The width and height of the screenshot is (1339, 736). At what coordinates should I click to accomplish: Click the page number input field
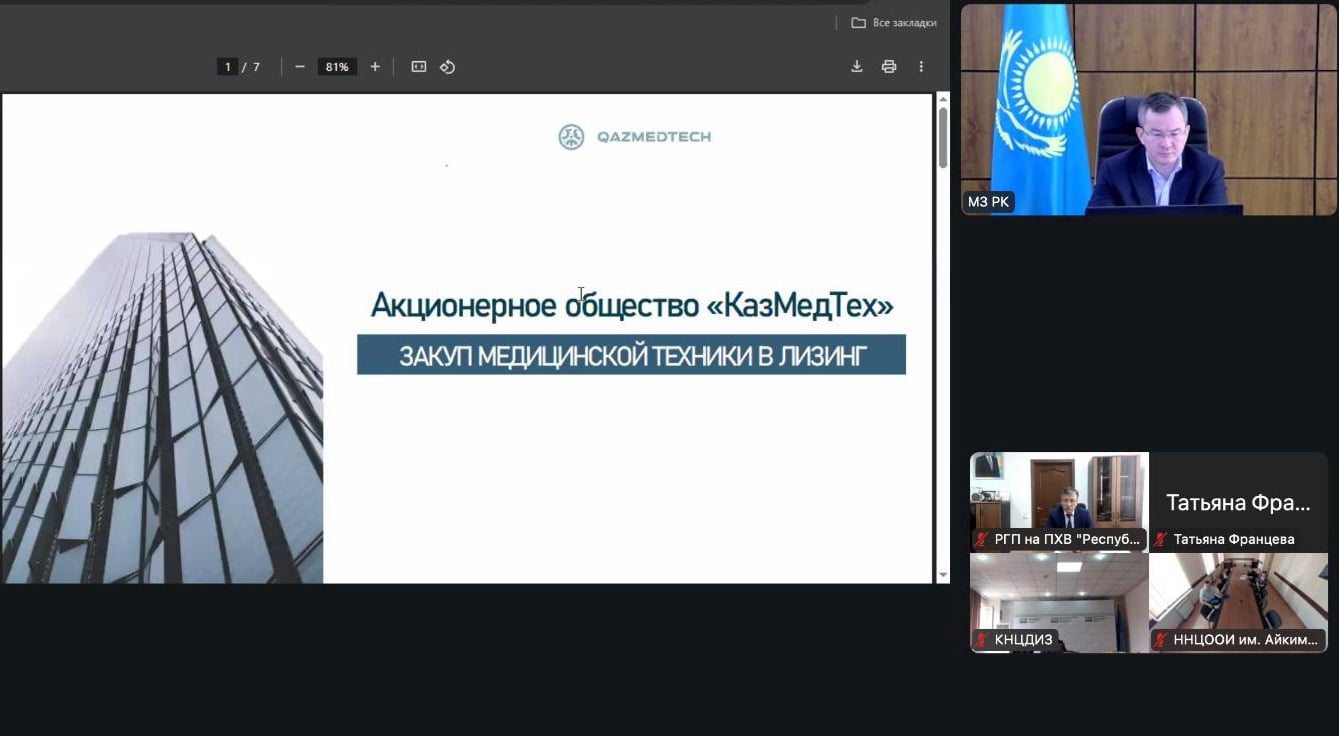click(227, 67)
